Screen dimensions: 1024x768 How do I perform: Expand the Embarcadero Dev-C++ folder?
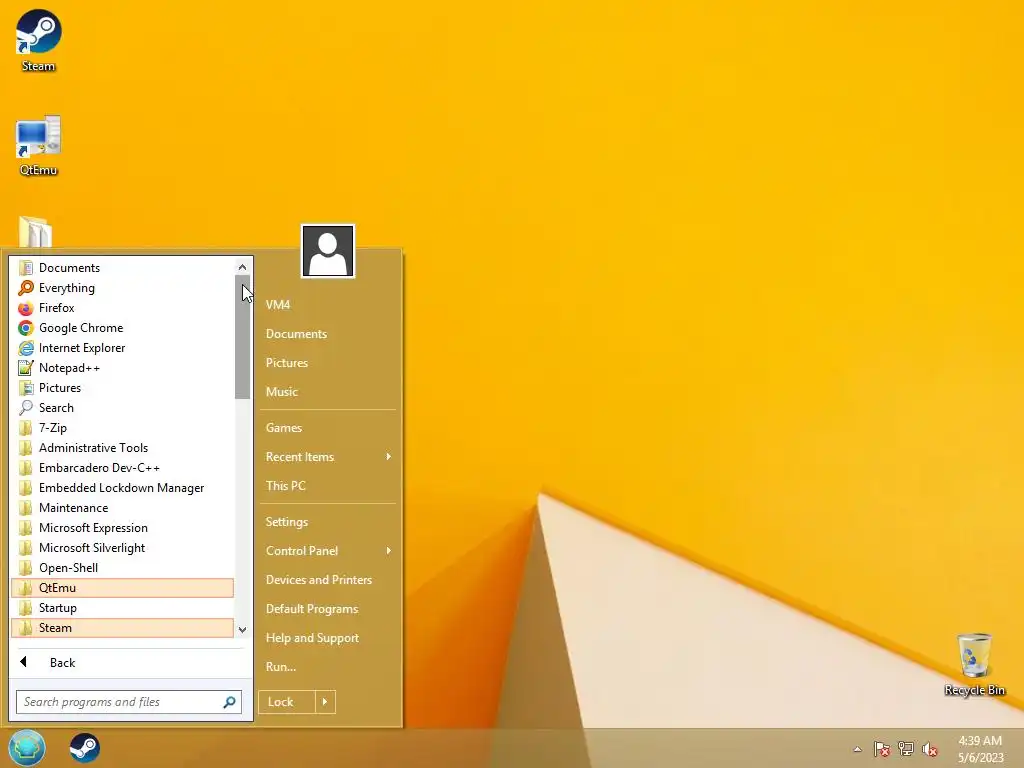coord(122,468)
